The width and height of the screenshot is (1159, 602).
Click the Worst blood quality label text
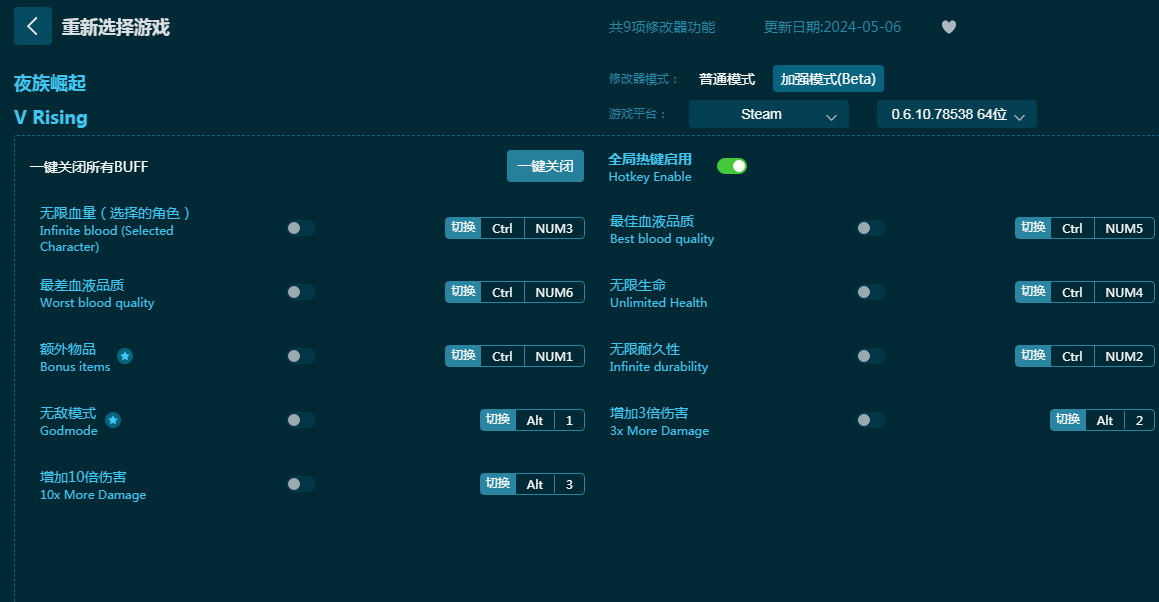click(98, 302)
